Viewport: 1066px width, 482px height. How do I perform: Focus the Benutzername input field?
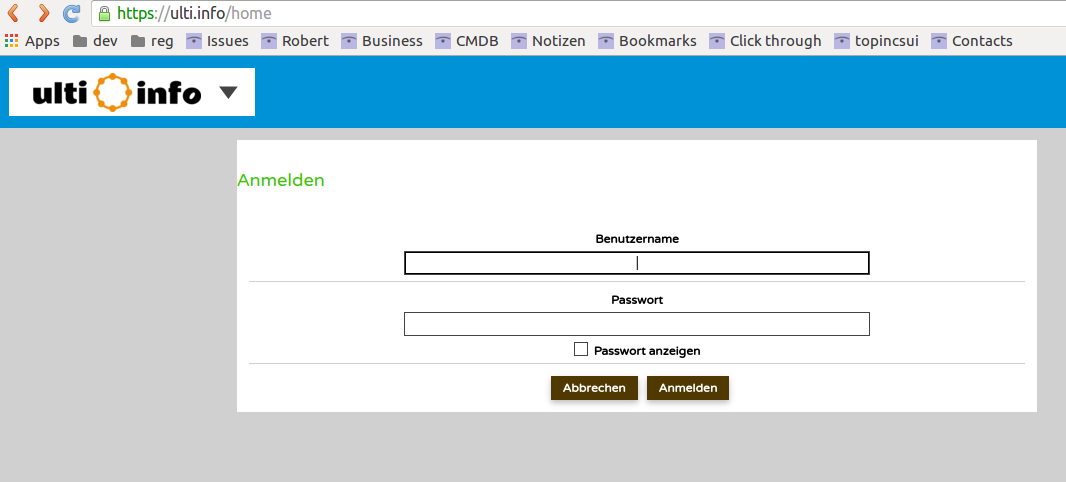tap(636, 263)
